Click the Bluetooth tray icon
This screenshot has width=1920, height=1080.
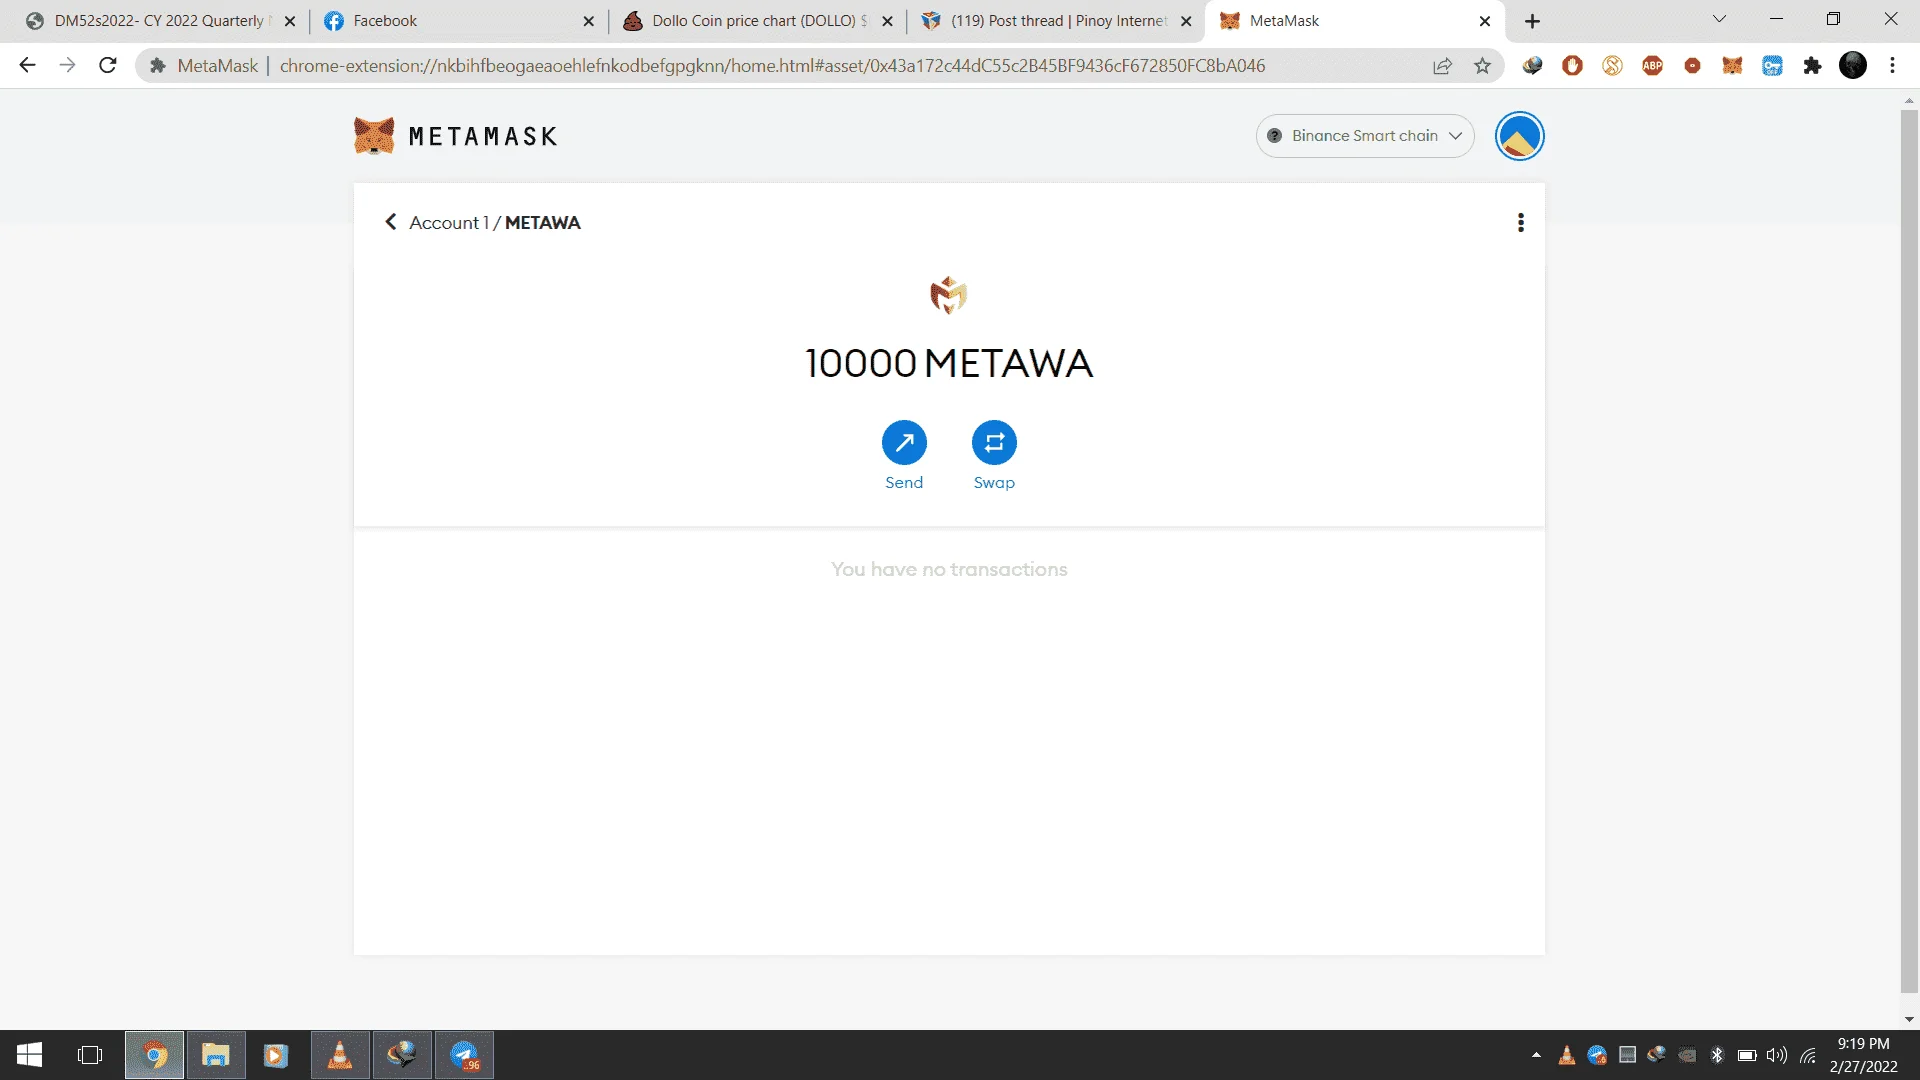(1717, 1055)
